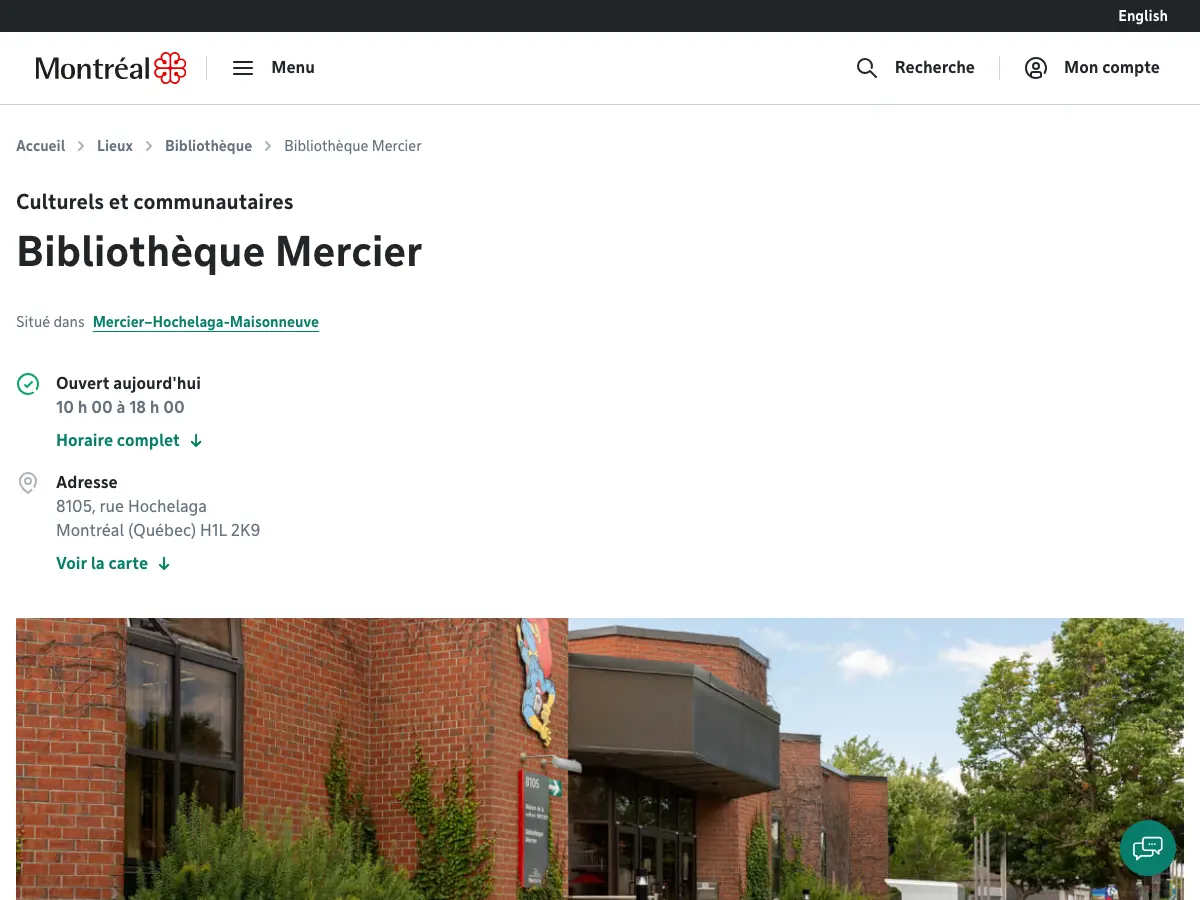Image resolution: width=1200 pixels, height=900 pixels.
Task: Open the Montréal logo homepage
Action: point(111,68)
